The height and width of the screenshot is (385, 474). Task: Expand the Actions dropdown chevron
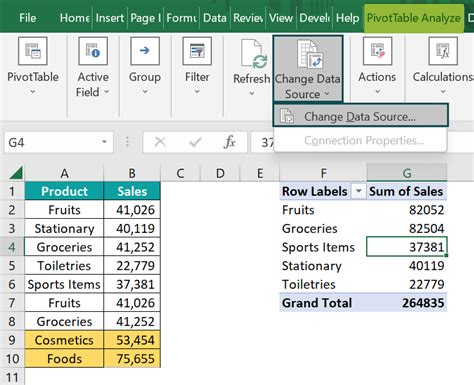click(377, 91)
